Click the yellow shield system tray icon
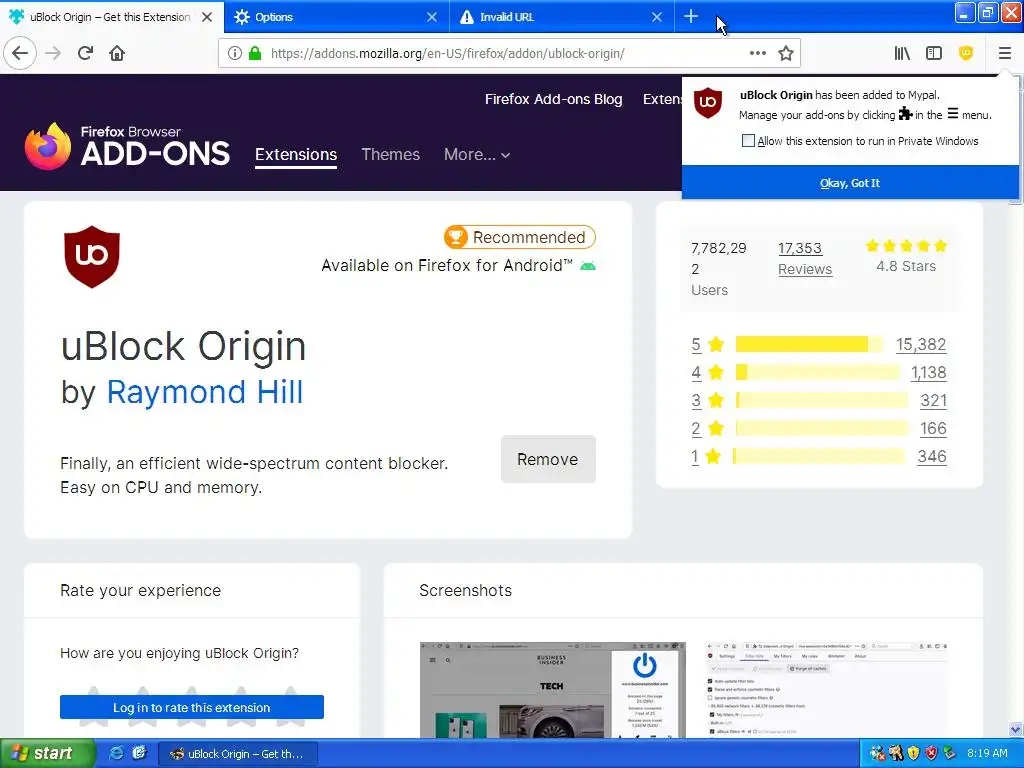The width and height of the screenshot is (1024, 768). coord(913,754)
